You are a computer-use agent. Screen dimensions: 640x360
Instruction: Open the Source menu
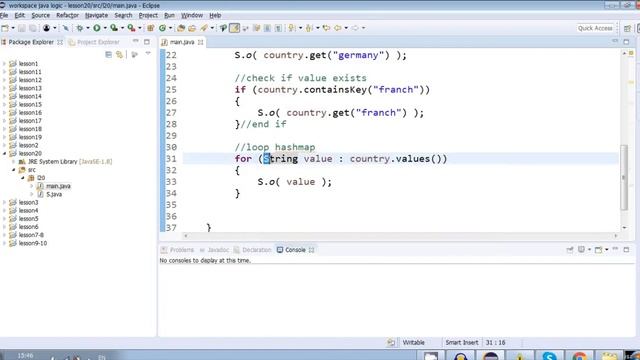40,15
